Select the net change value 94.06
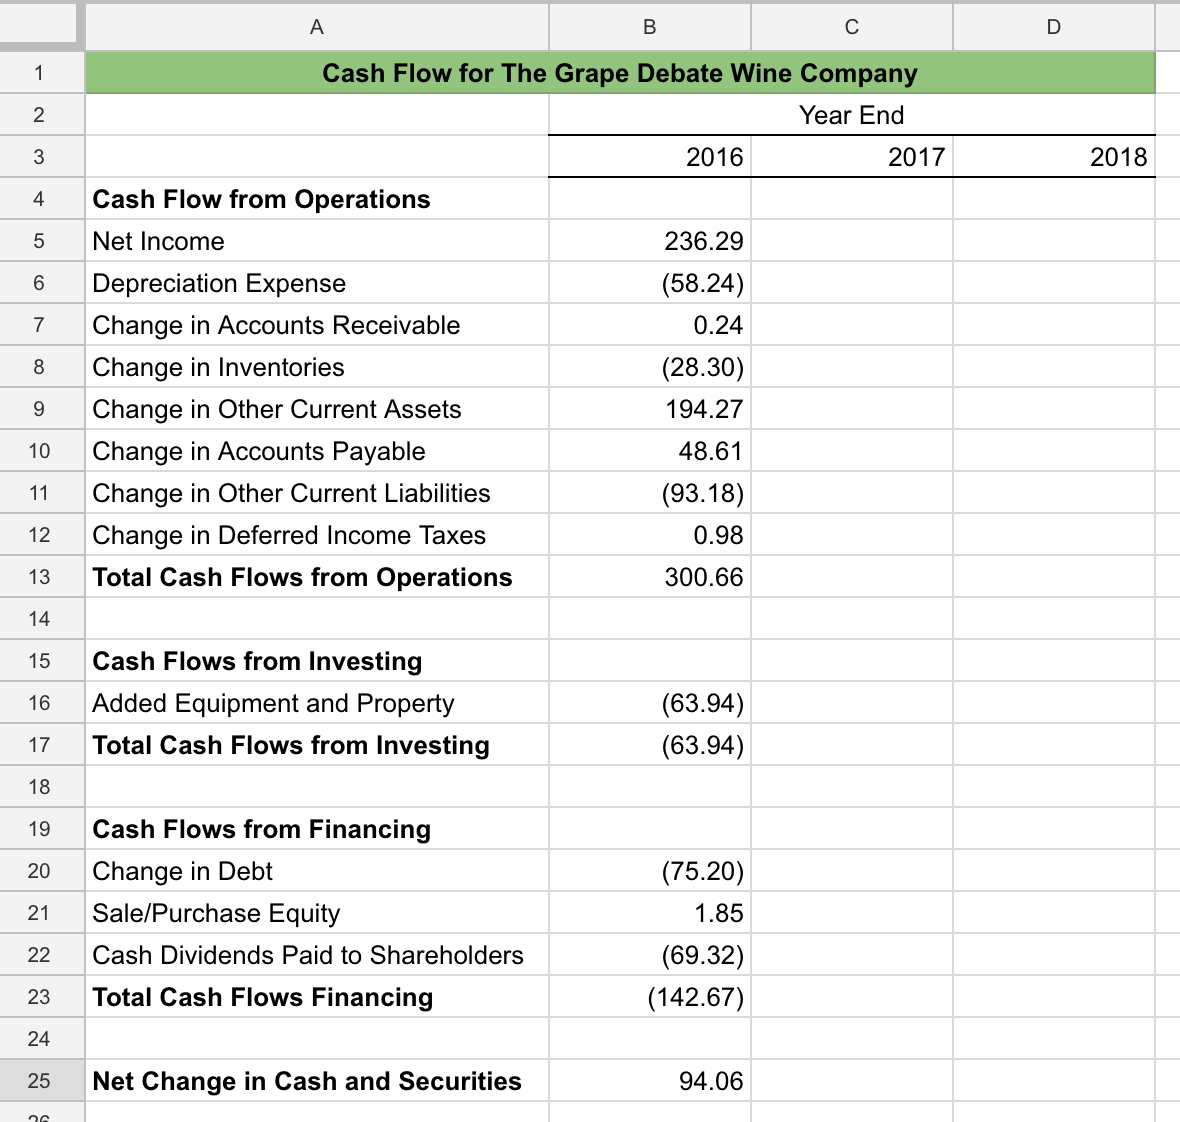 click(650, 1081)
